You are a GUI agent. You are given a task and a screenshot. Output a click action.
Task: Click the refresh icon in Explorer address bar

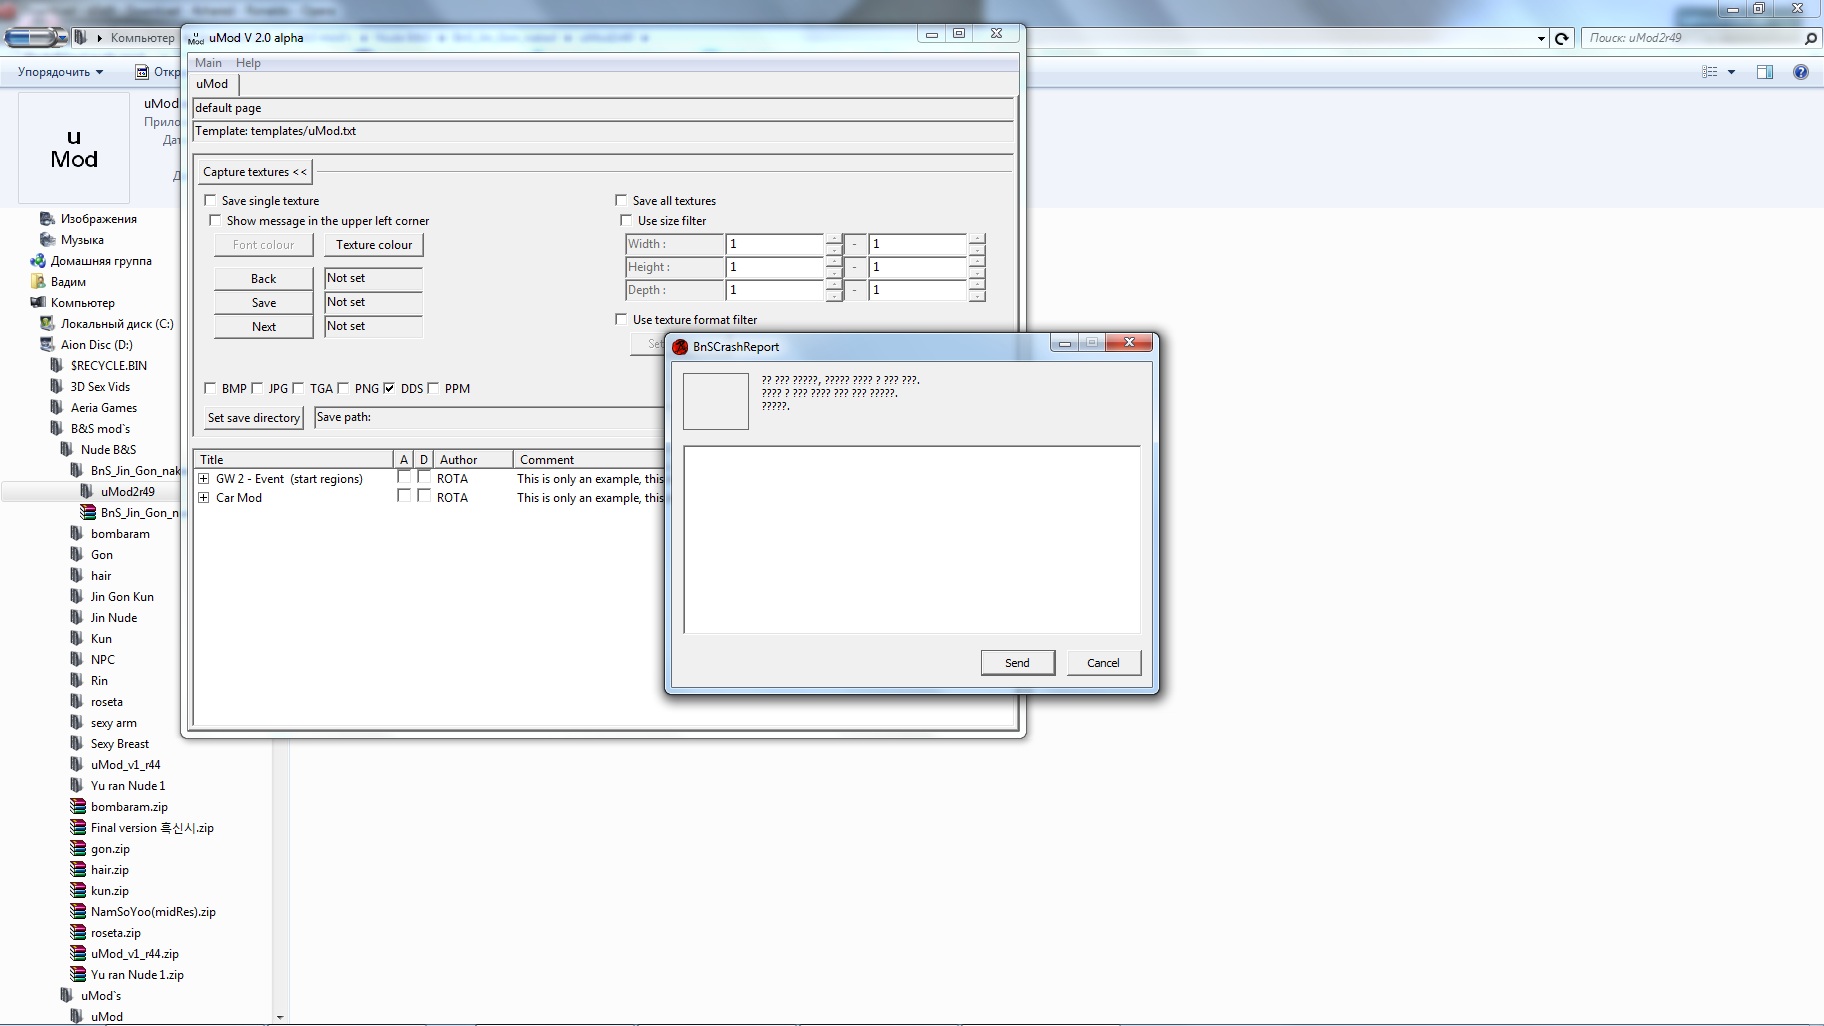(1561, 38)
